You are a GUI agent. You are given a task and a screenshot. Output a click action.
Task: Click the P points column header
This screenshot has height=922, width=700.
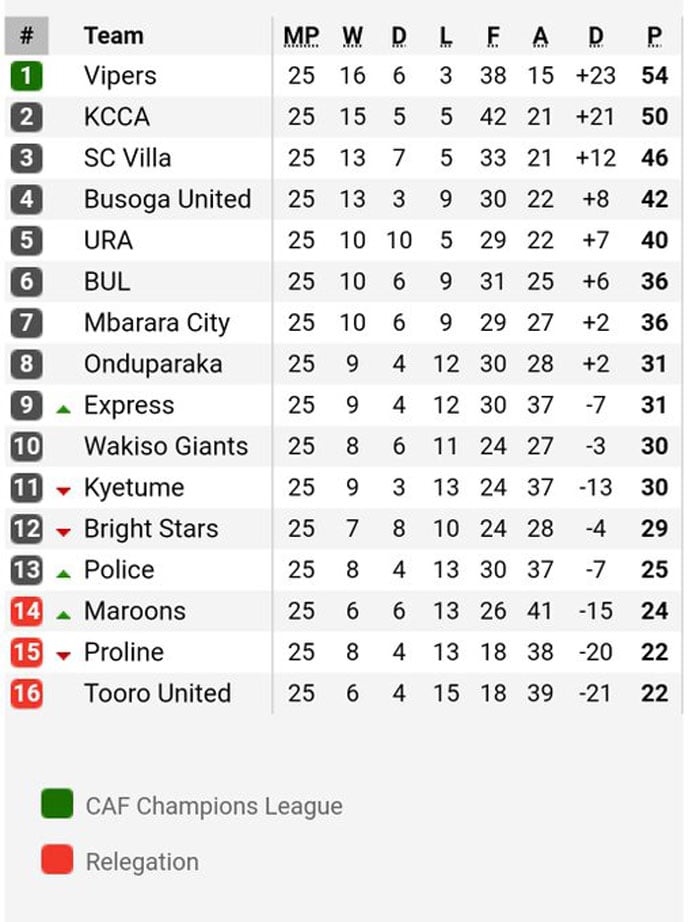coord(654,36)
